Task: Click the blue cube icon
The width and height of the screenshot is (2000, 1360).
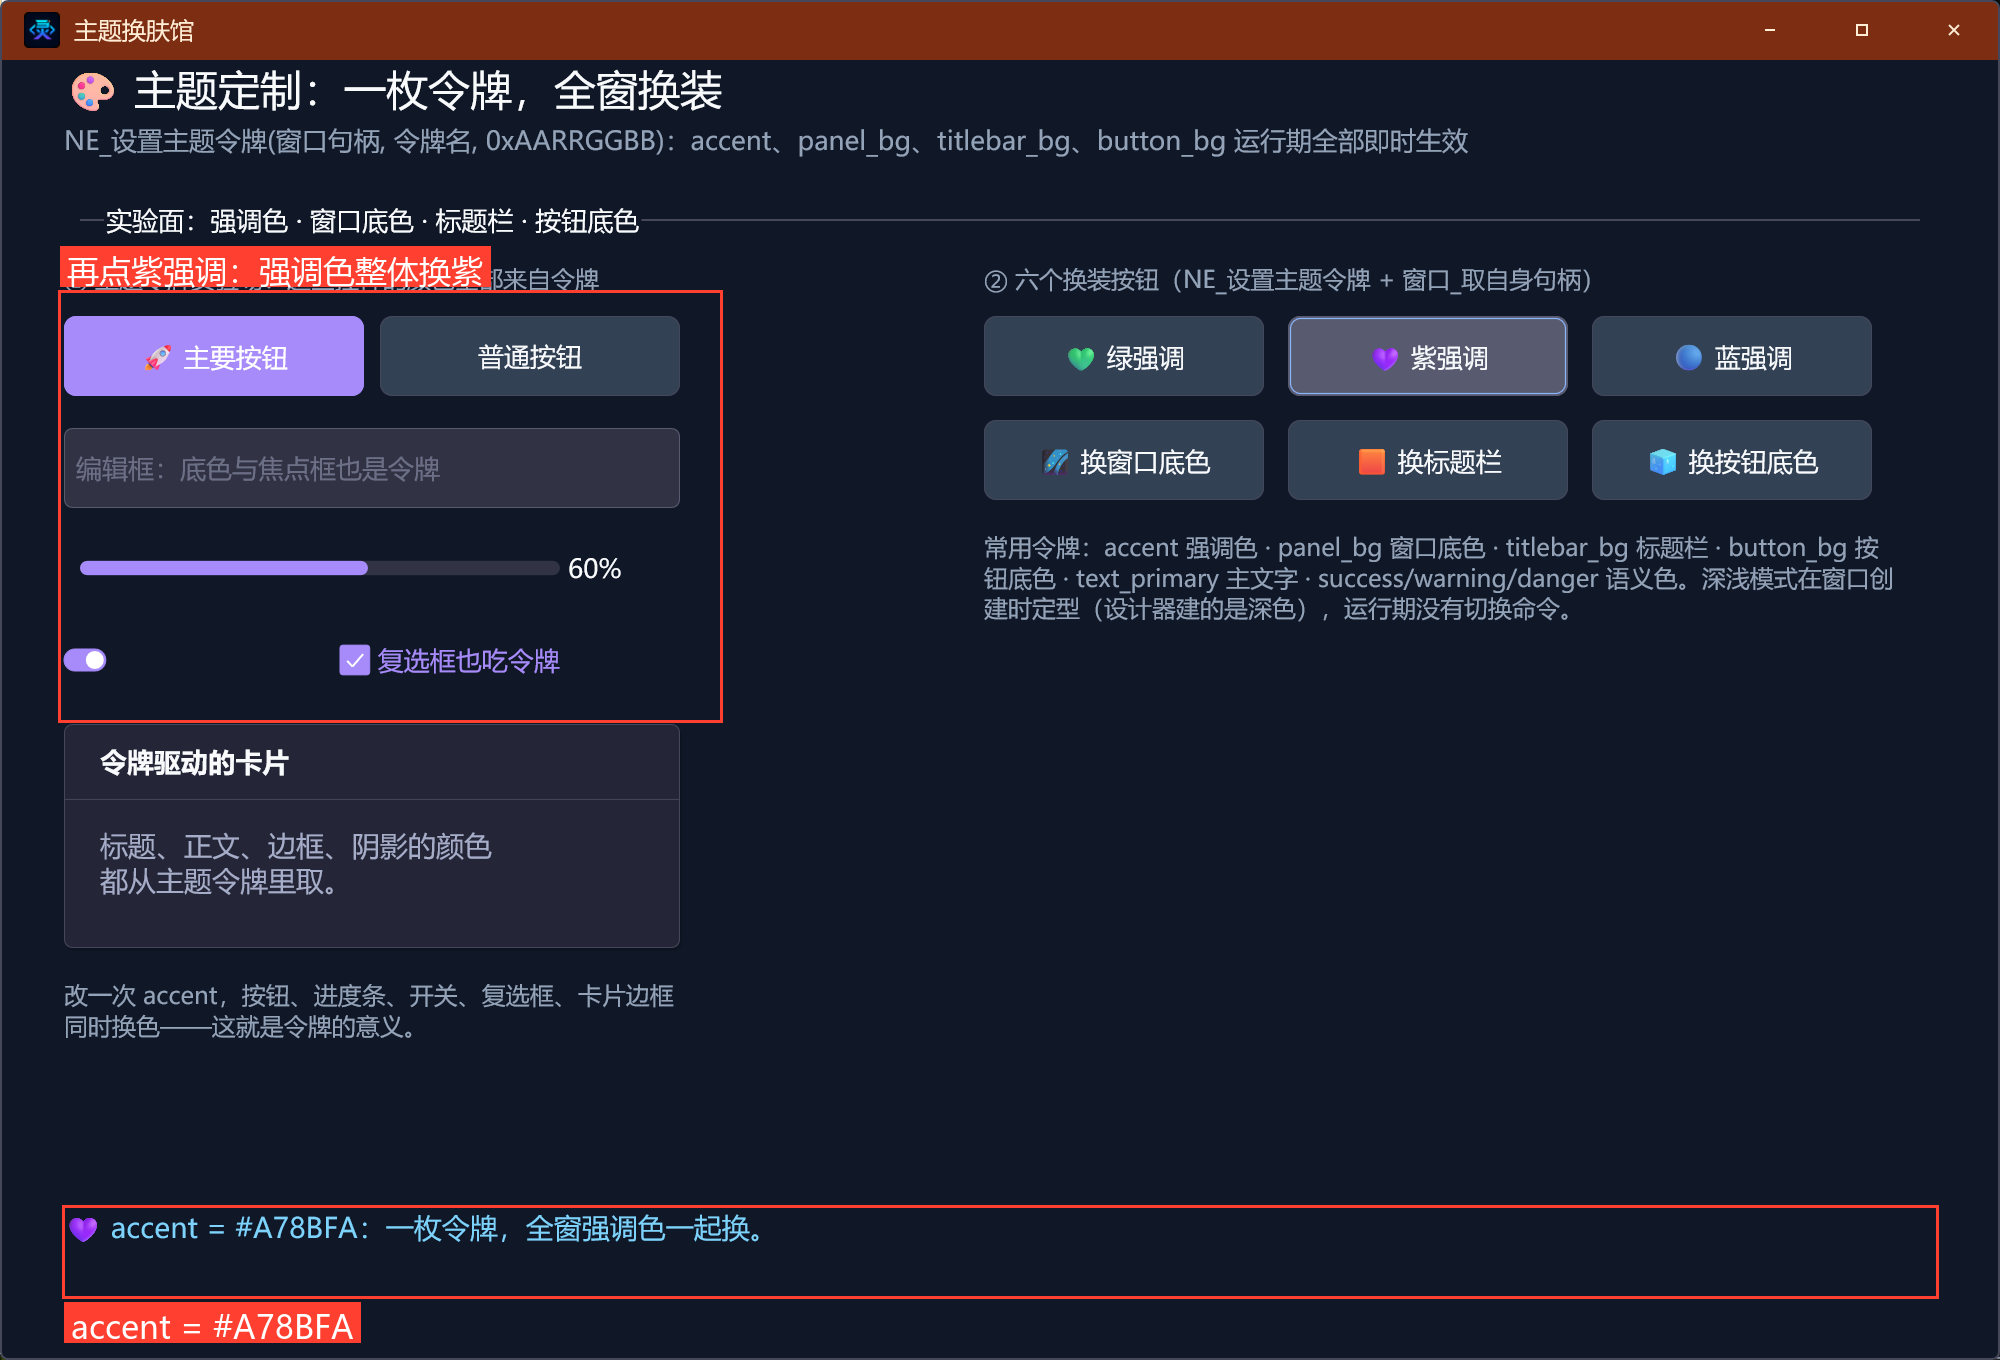Action: point(1663,461)
